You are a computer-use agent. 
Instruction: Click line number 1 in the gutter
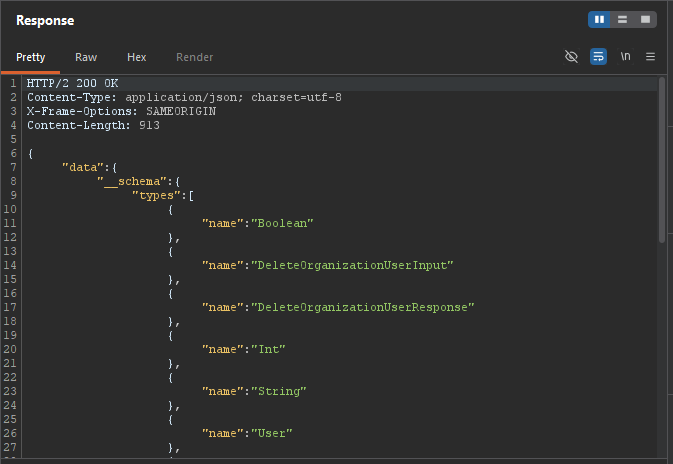(13, 83)
